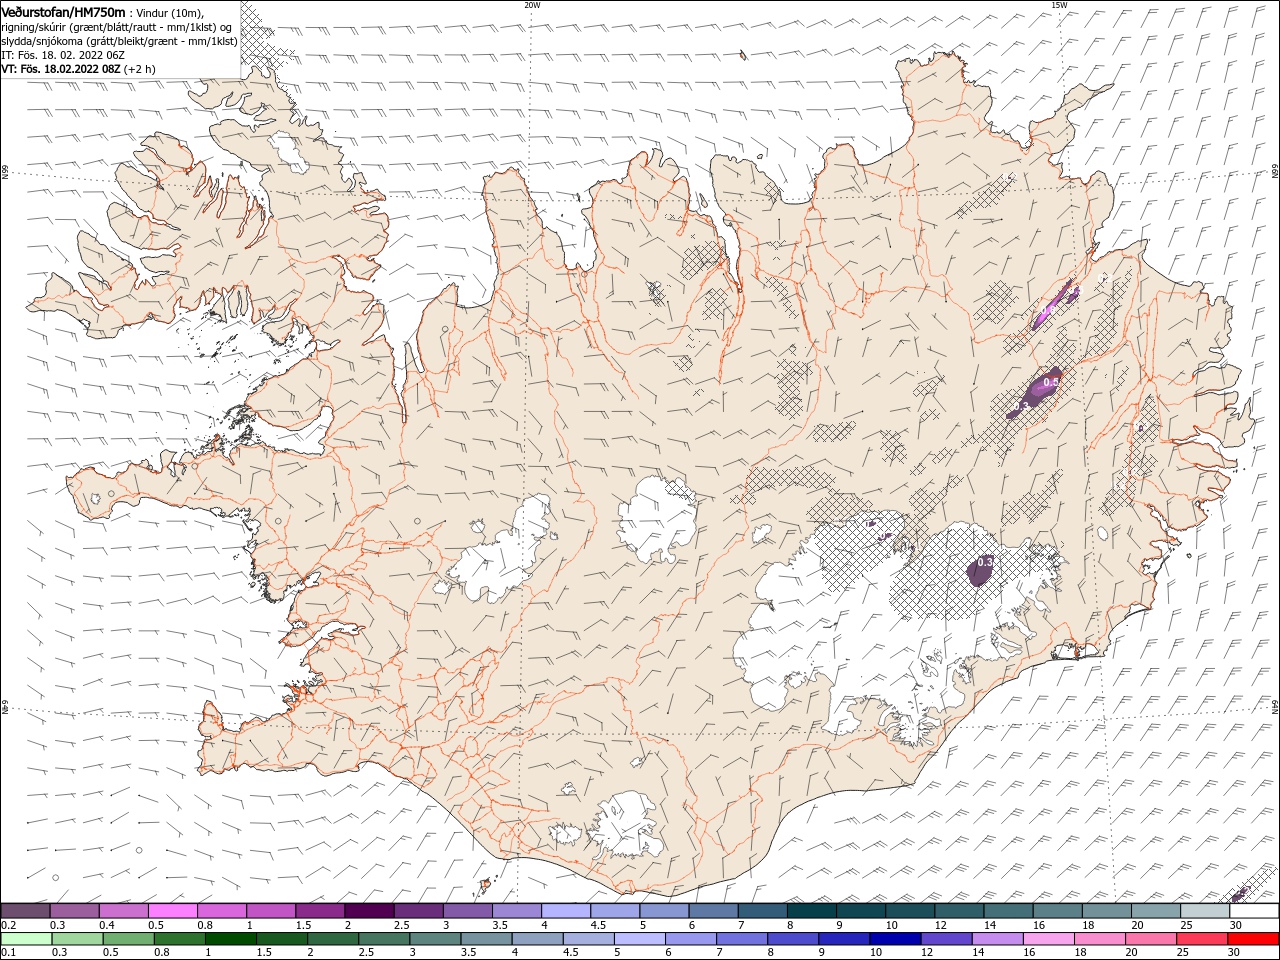Select deep blue lower swatch labeled 10

pyautogui.click(x=895, y=939)
